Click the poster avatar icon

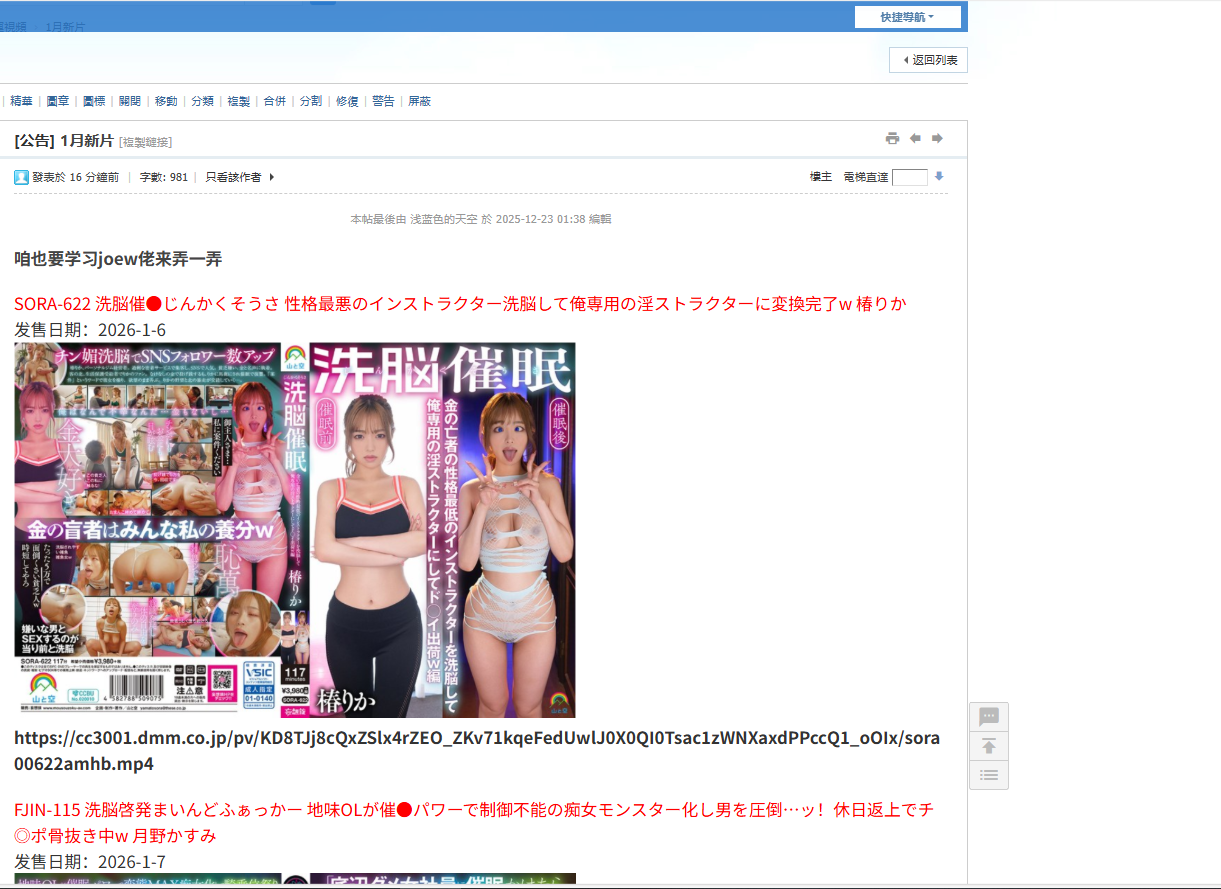pyautogui.click(x=21, y=177)
